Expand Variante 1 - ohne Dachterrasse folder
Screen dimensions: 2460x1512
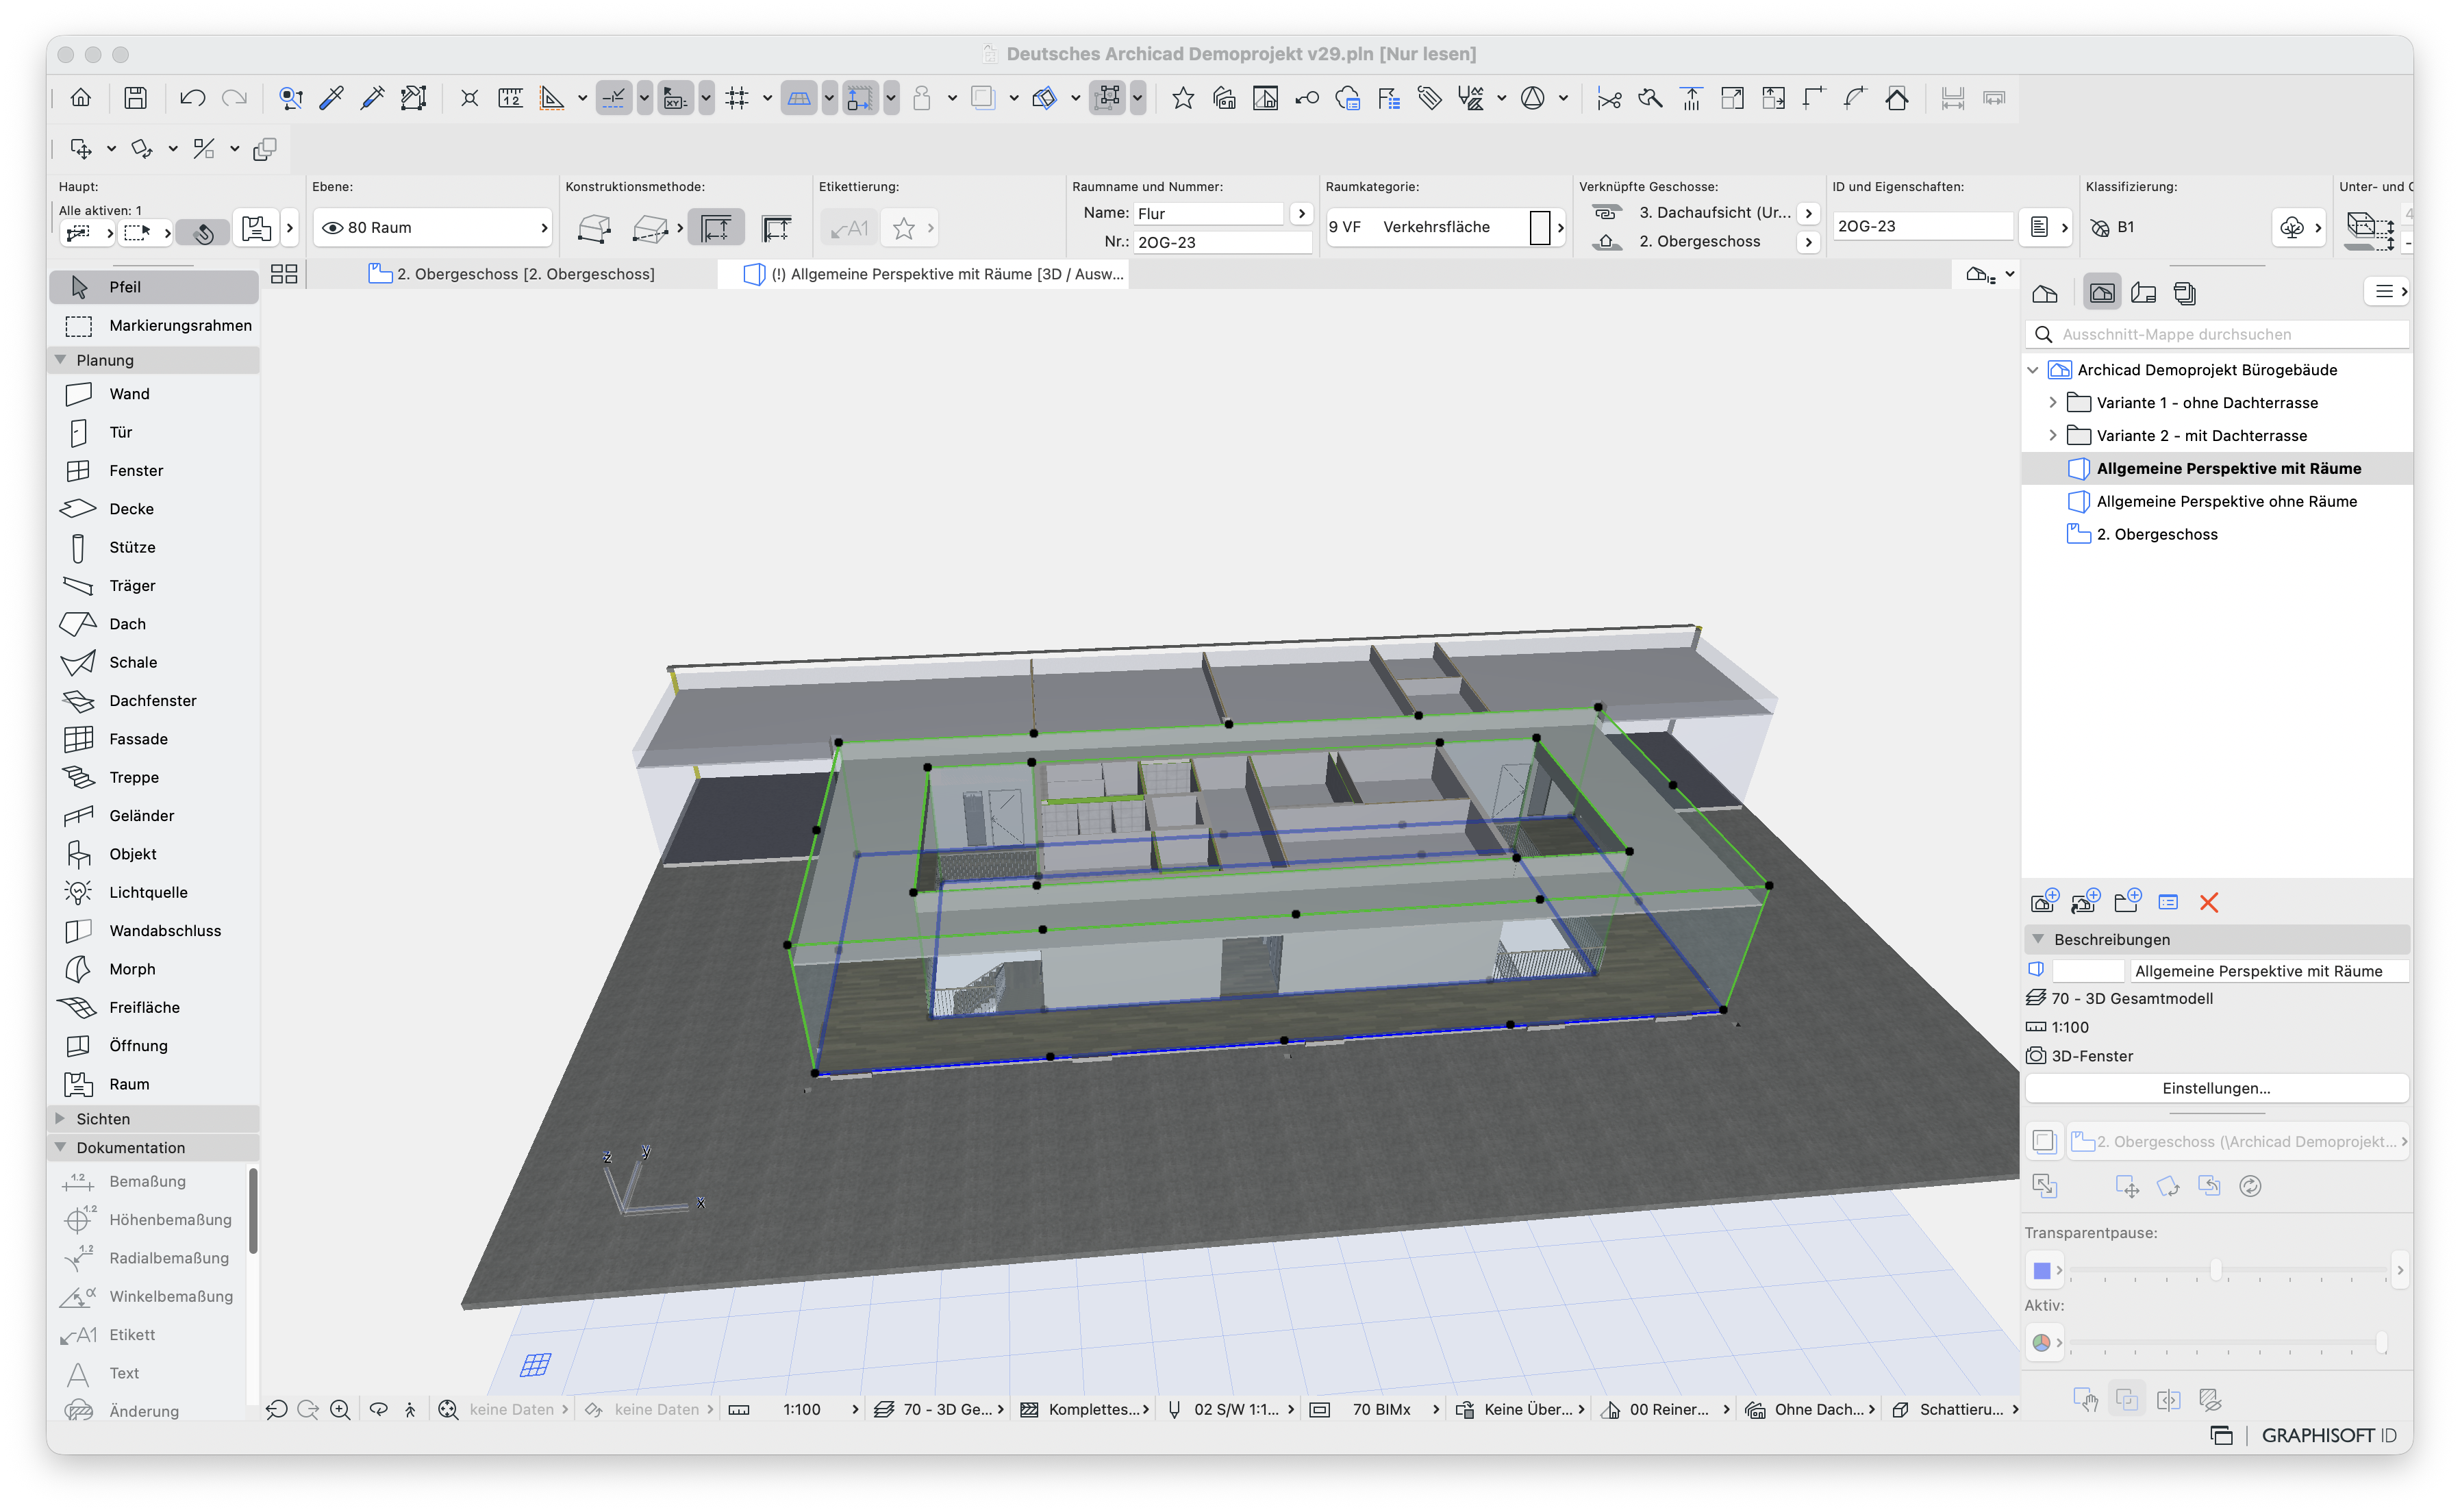(2053, 403)
